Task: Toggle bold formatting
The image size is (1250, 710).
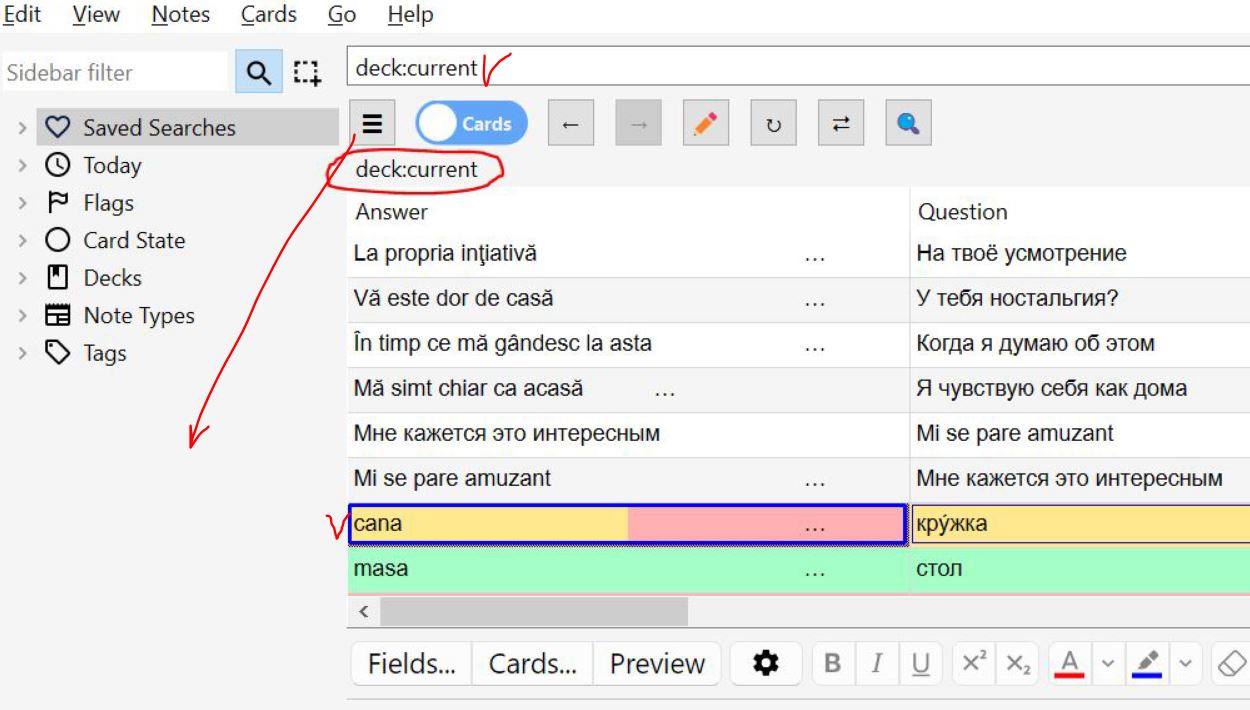Action: click(832, 663)
